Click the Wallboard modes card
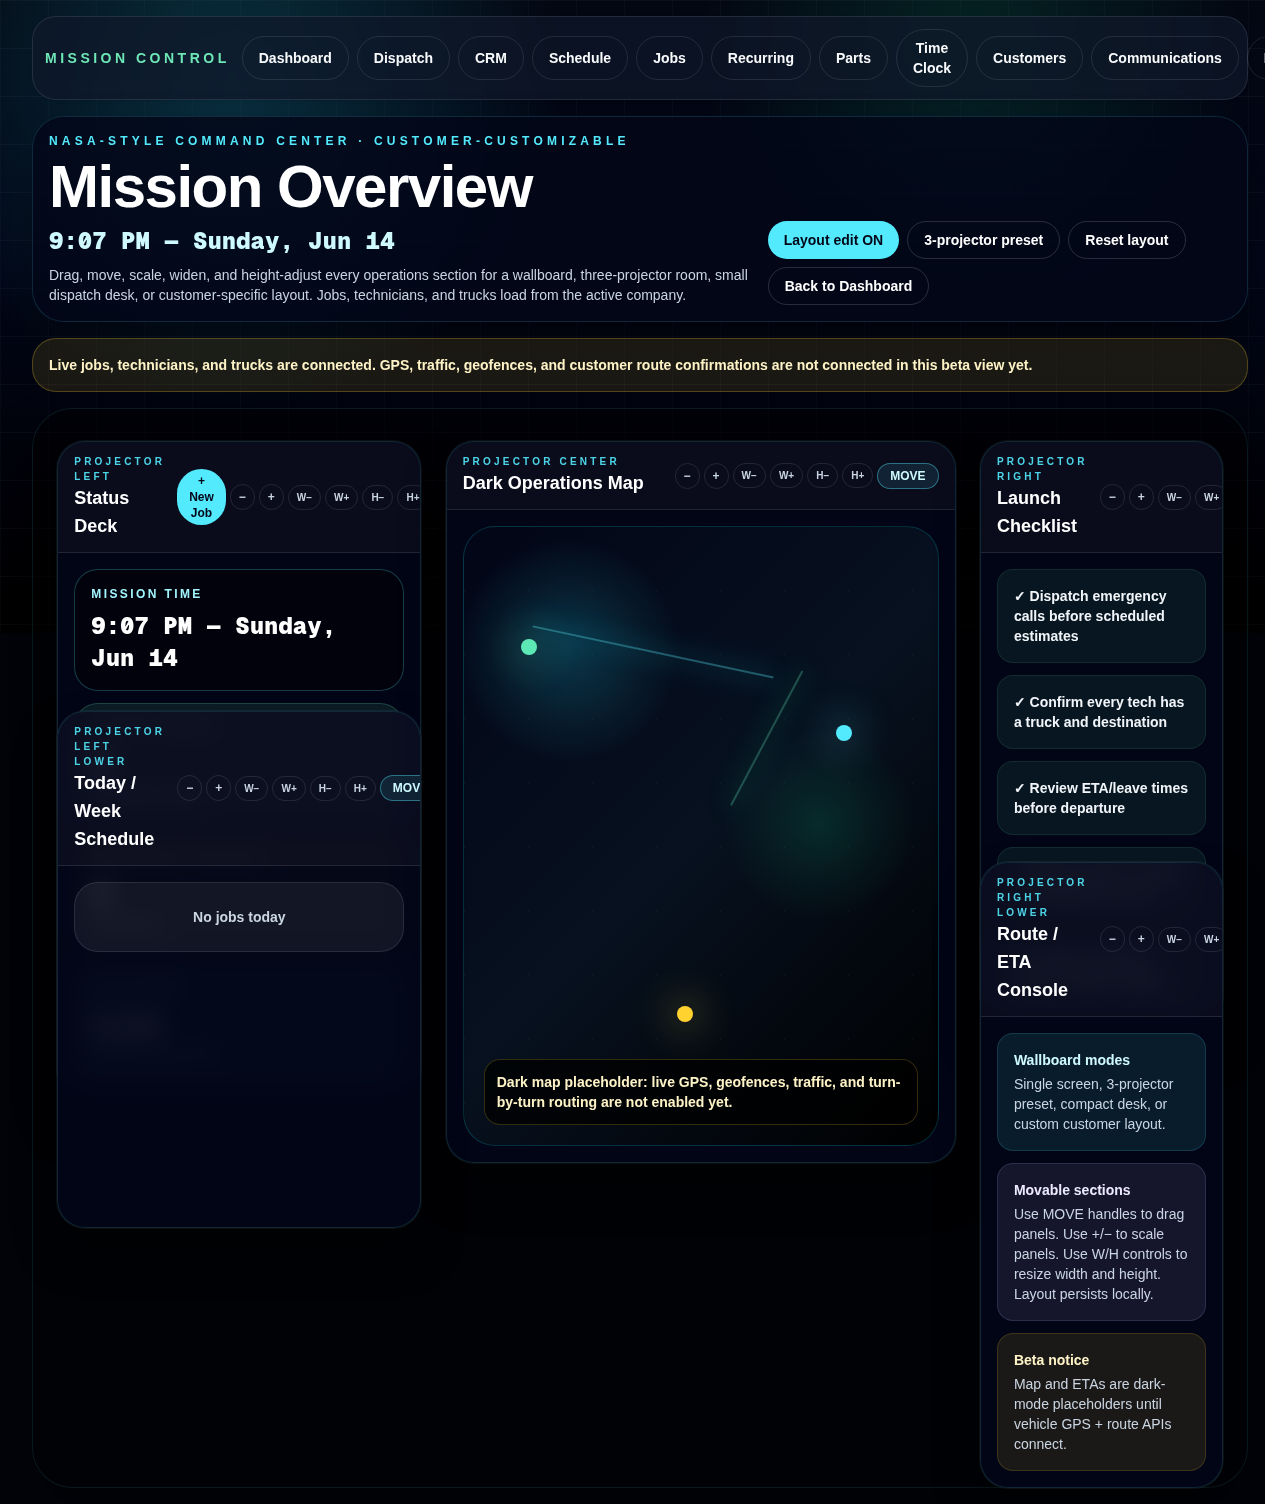The image size is (1265, 1504). pos(1101,1092)
